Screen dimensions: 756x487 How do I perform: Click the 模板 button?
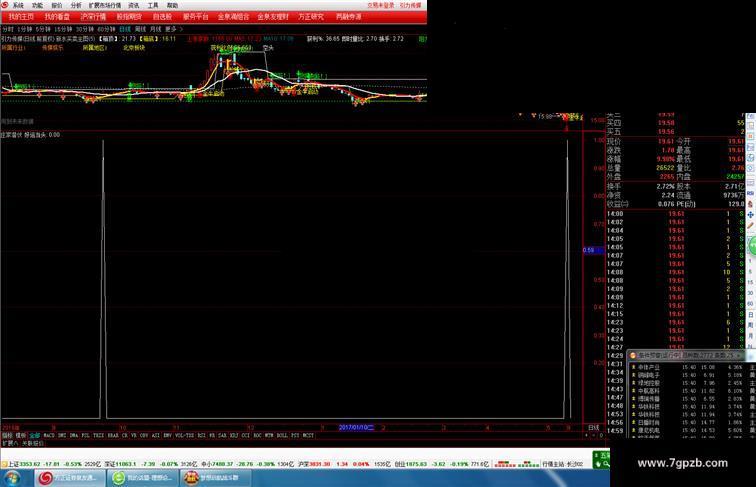pos(21,435)
